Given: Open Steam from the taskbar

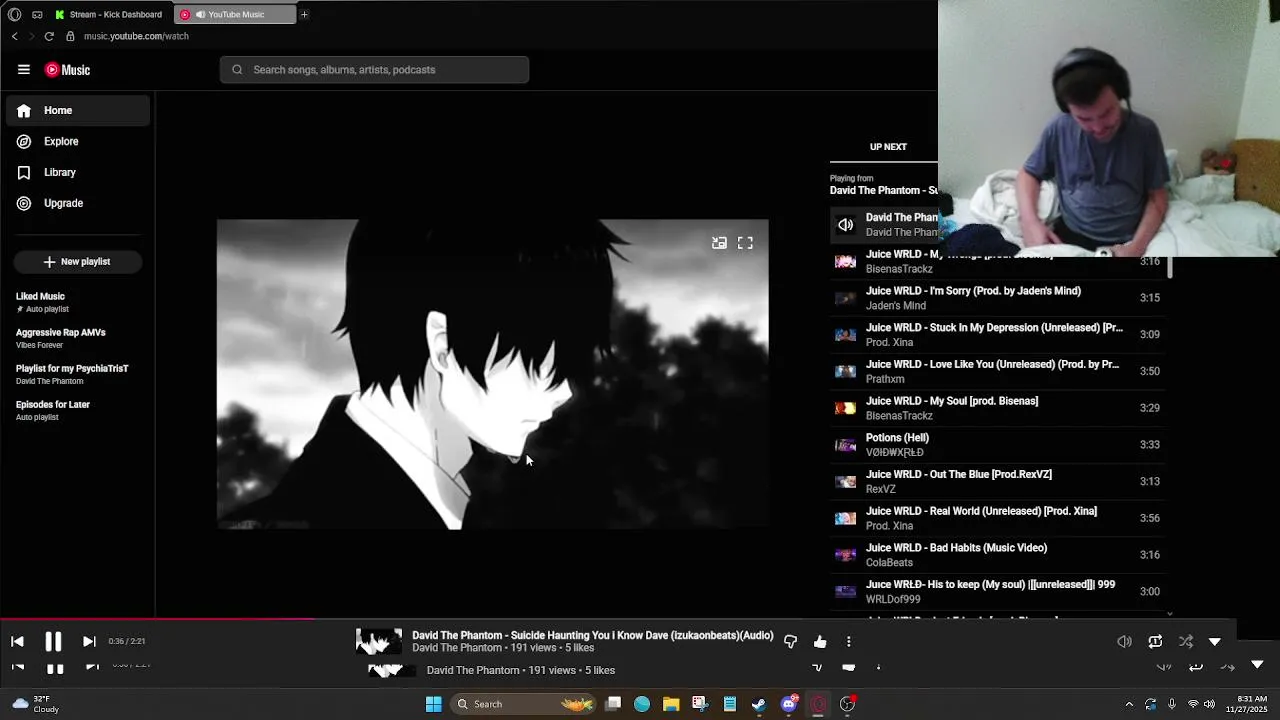Looking at the screenshot, I should click(x=759, y=704).
